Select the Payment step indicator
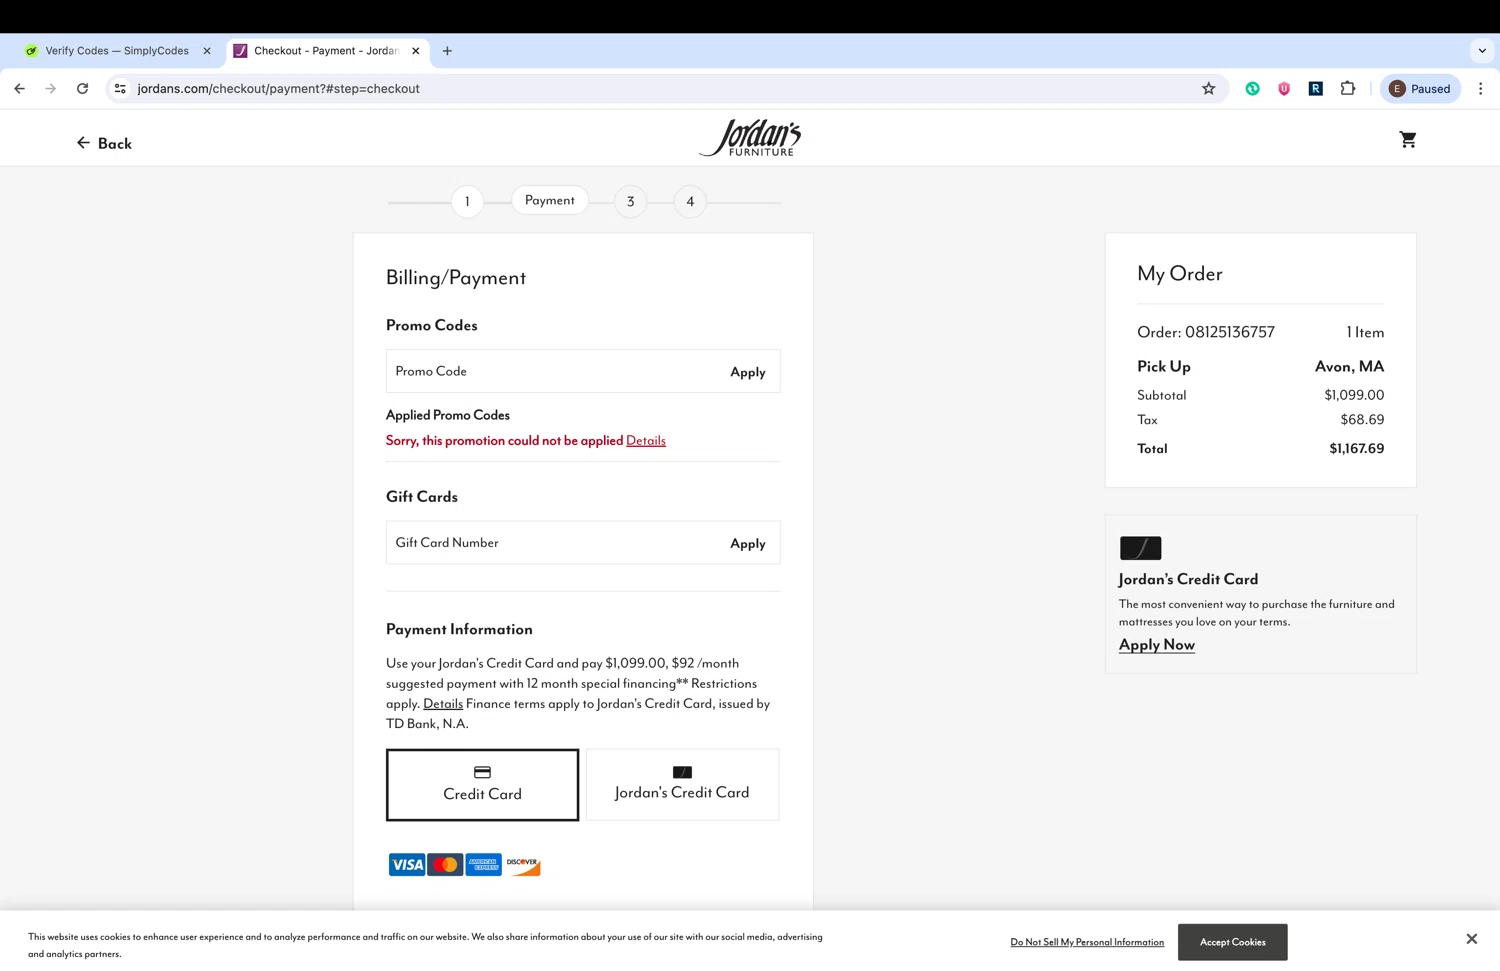The width and height of the screenshot is (1500, 971). [550, 200]
